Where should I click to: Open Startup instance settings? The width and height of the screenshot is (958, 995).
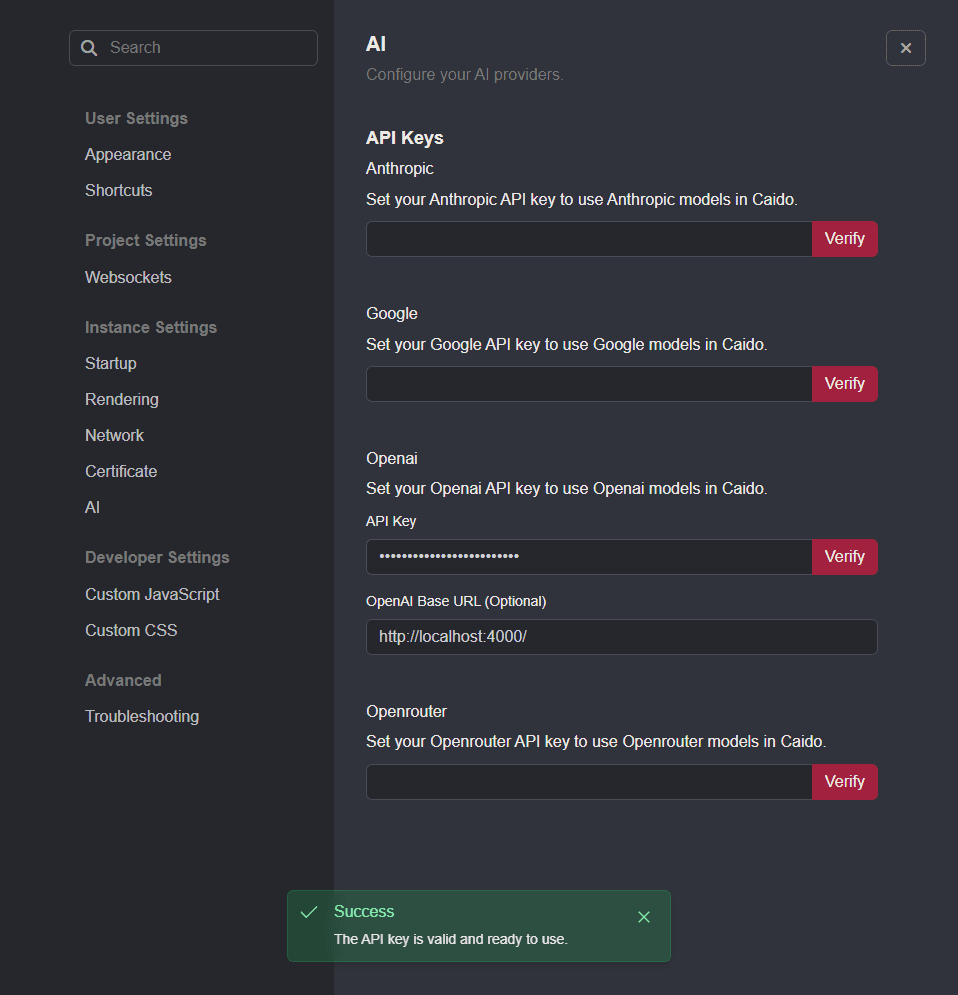[x=110, y=363]
